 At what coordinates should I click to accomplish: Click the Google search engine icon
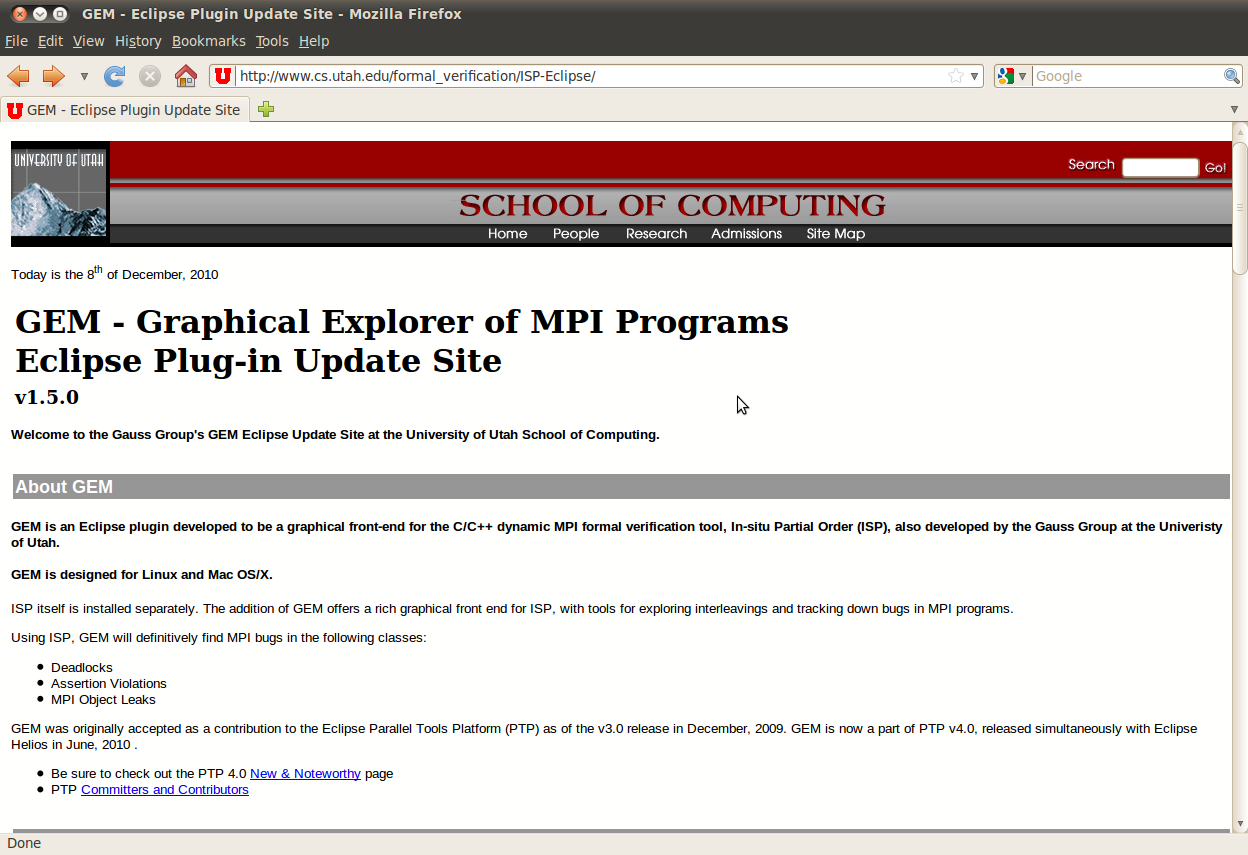pyautogui.click(x=1006, y=76)
